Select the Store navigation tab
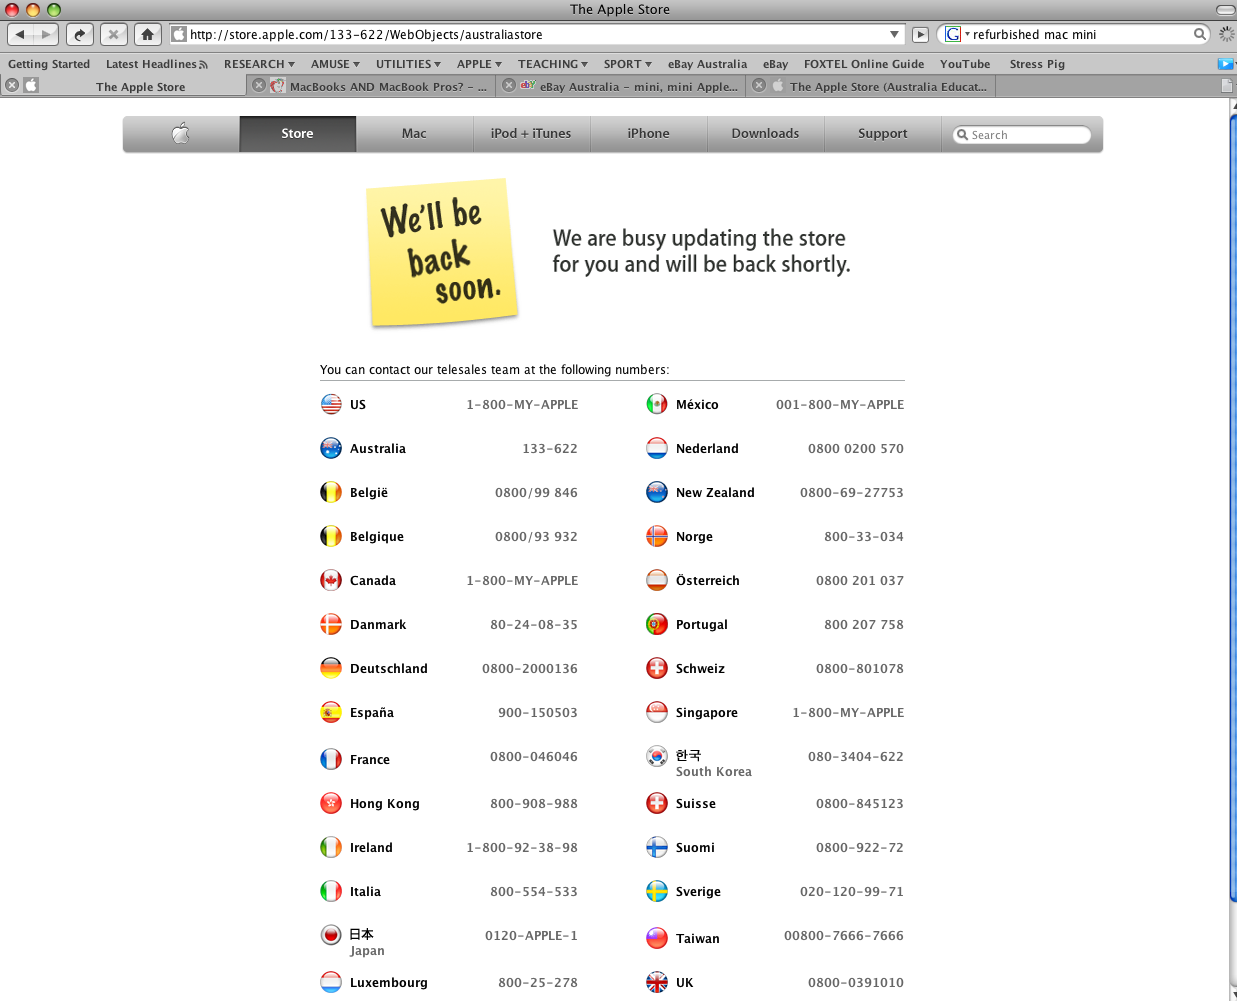Viewport: 1237px width, 1001px height. 297,134
